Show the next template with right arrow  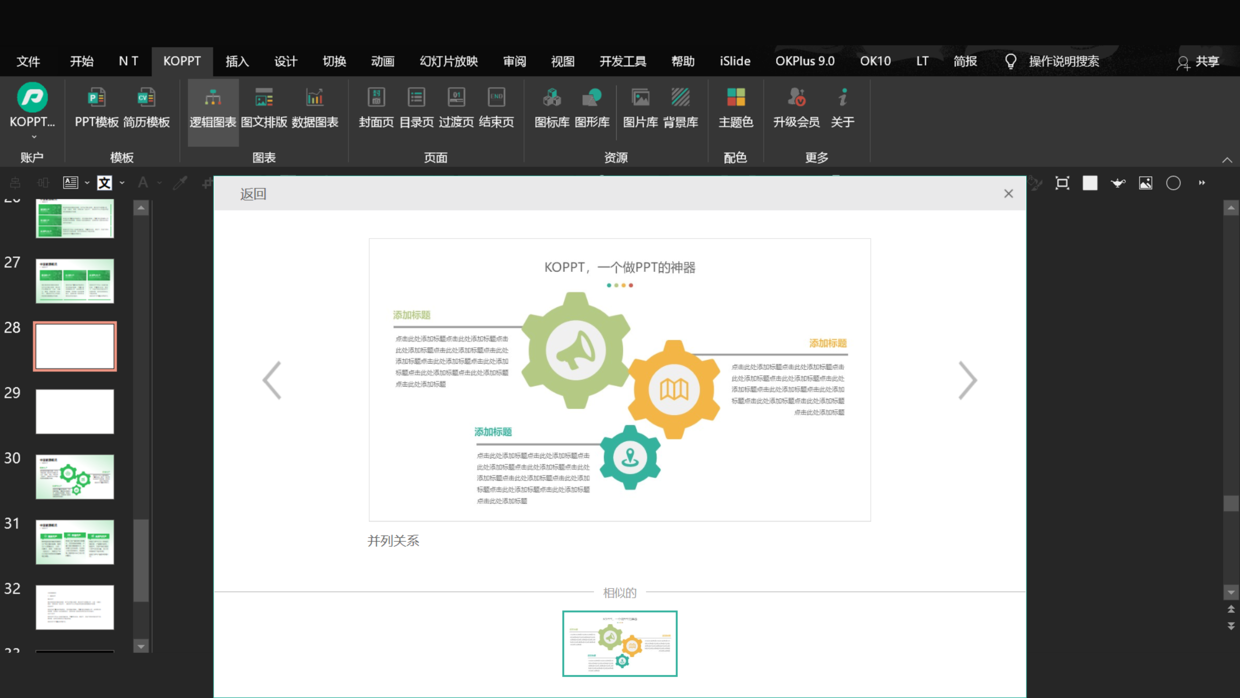point(967,380)
